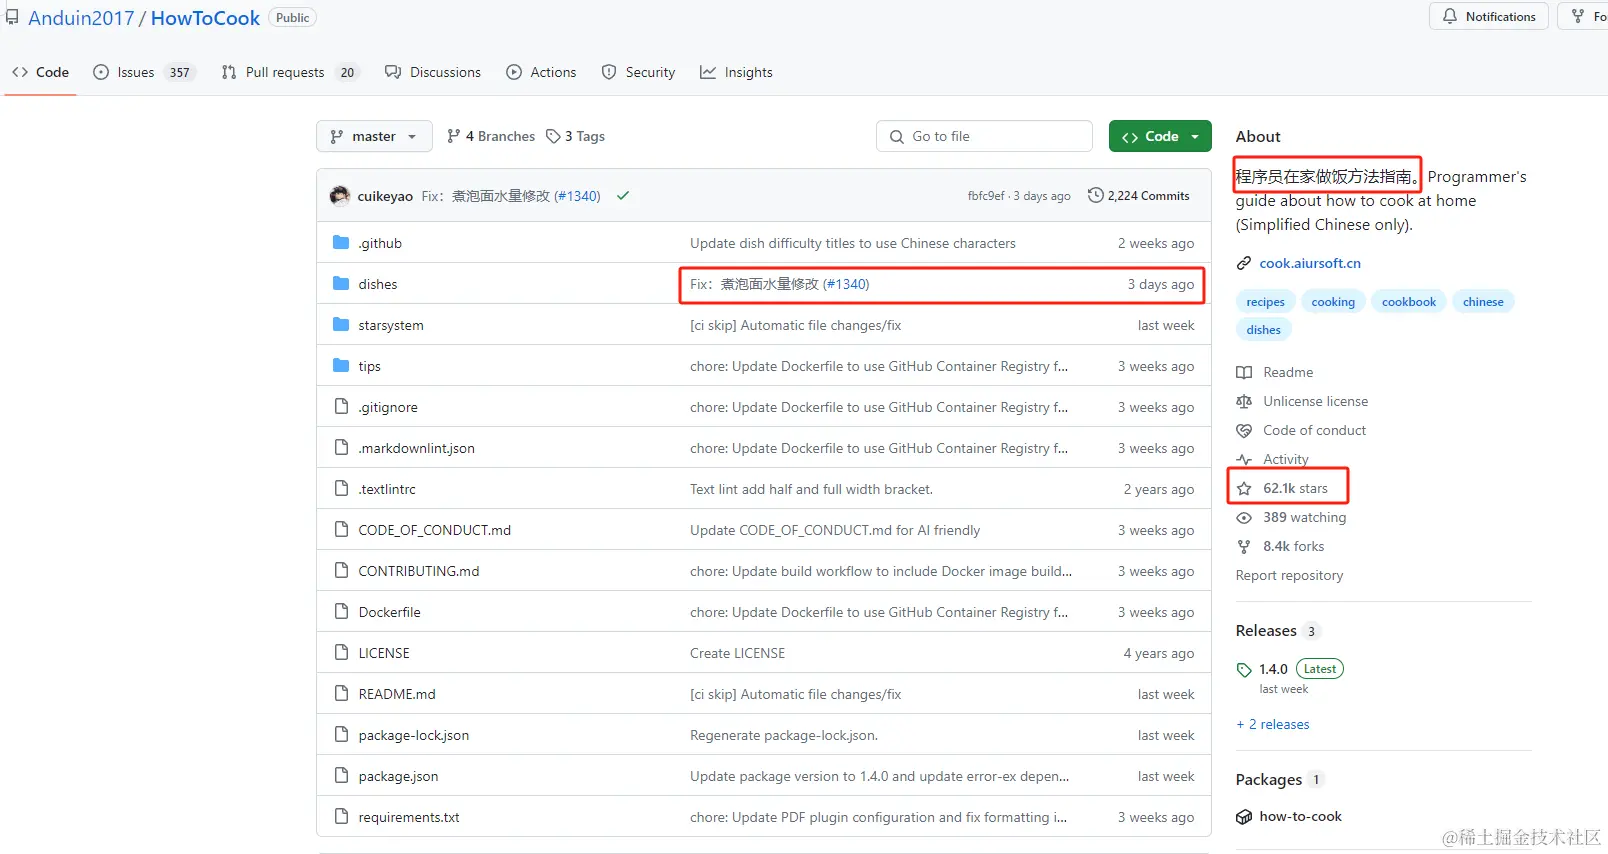Click the .textlintrc file icon
The image size is (1608, 854).
point(341,488)
